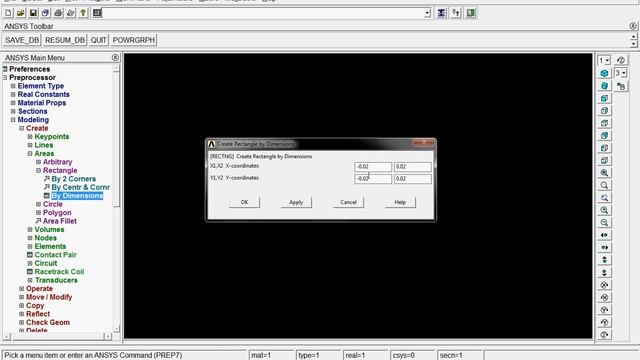Collapse the ANSYS Toolbar panel icon
Screen dimensions: 640x360
click(633, 26)
